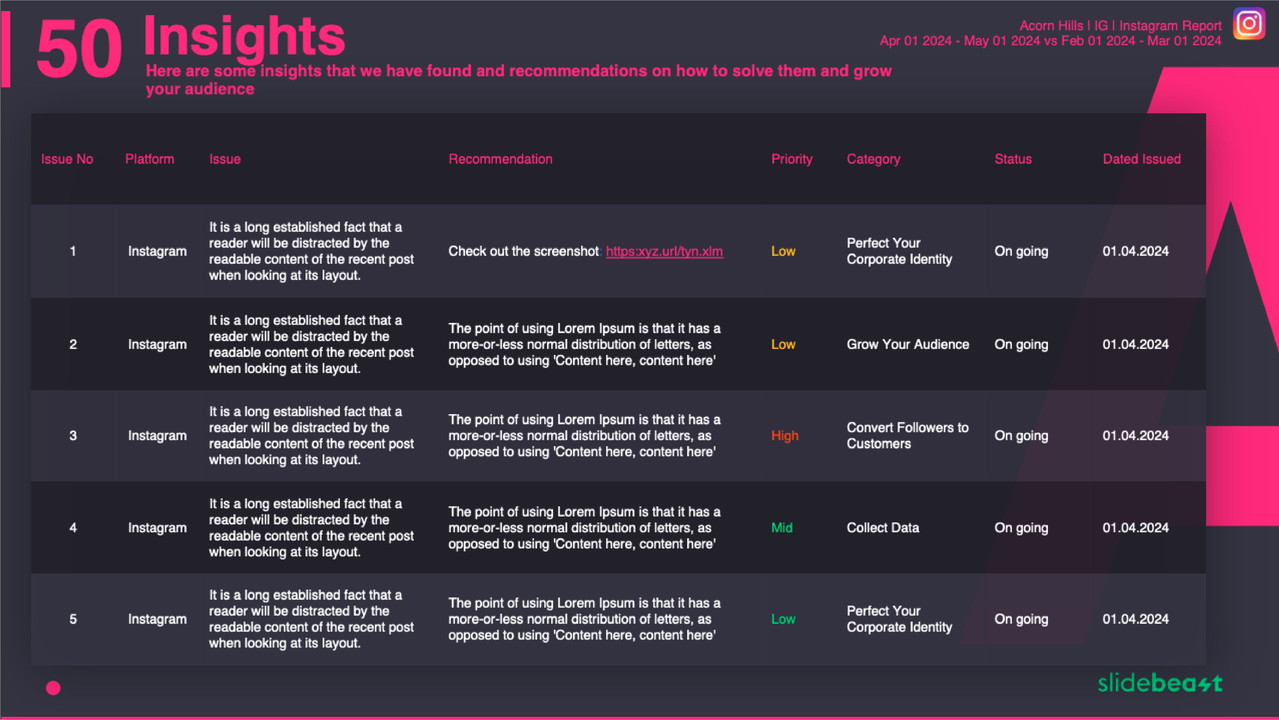Image resolution: width=1279 pixels, height=720 pixels.
Task: Click the pink dot in the bottom-left corner
Action: [x=53, y=688]
